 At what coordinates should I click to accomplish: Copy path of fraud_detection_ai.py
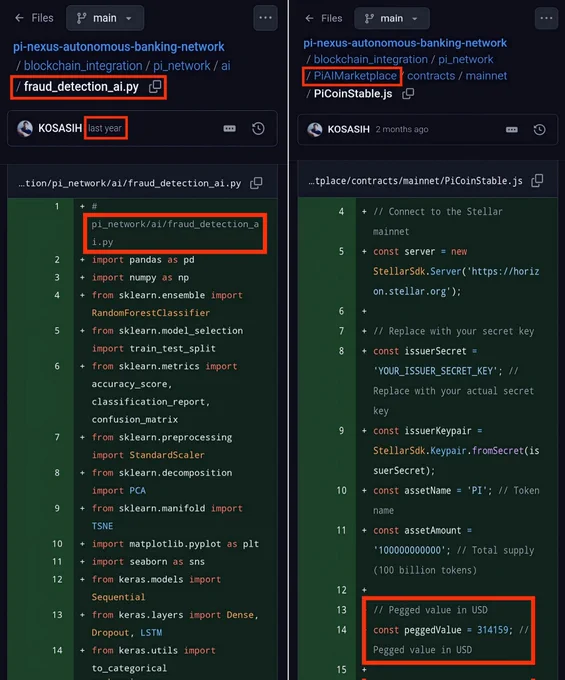click(x=155, y=86)
